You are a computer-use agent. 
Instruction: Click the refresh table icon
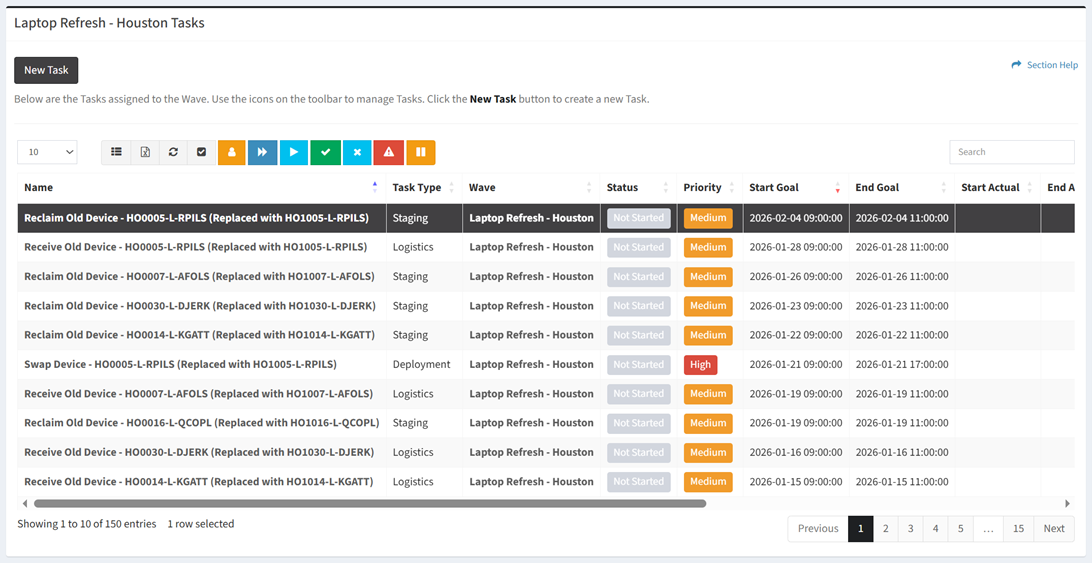173,152
